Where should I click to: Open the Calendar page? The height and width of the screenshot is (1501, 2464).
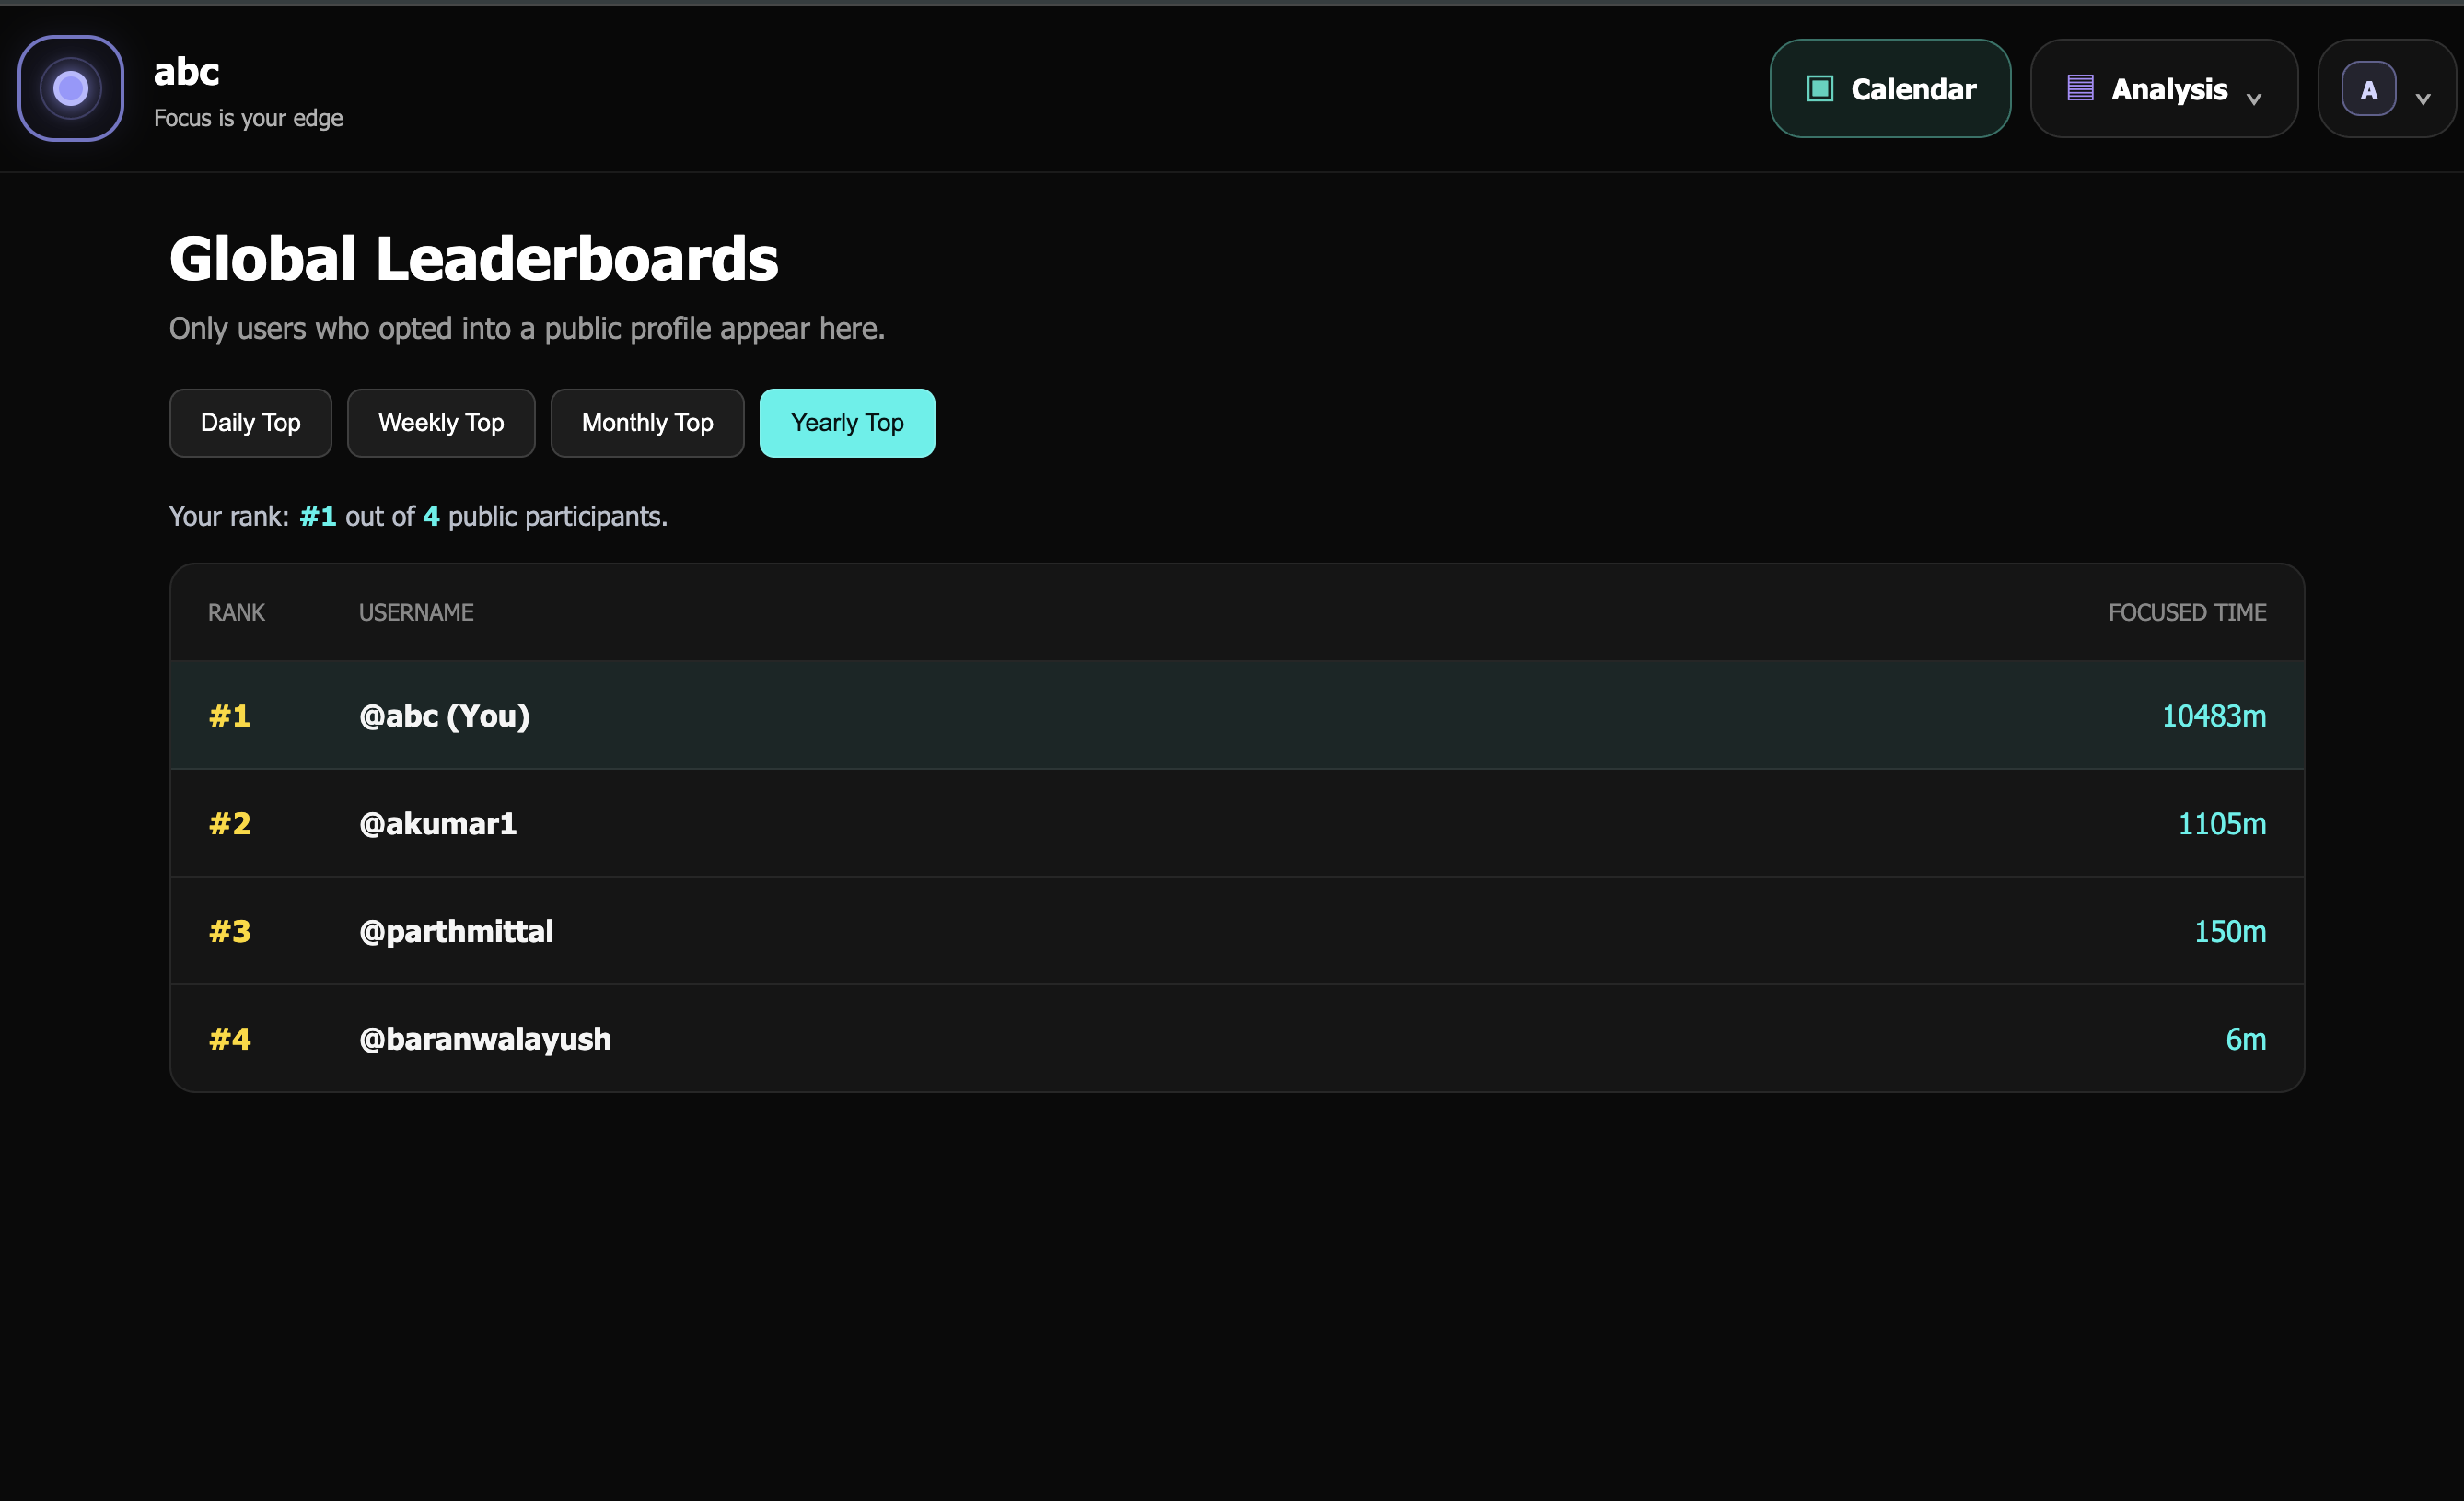coord(1889,88)
